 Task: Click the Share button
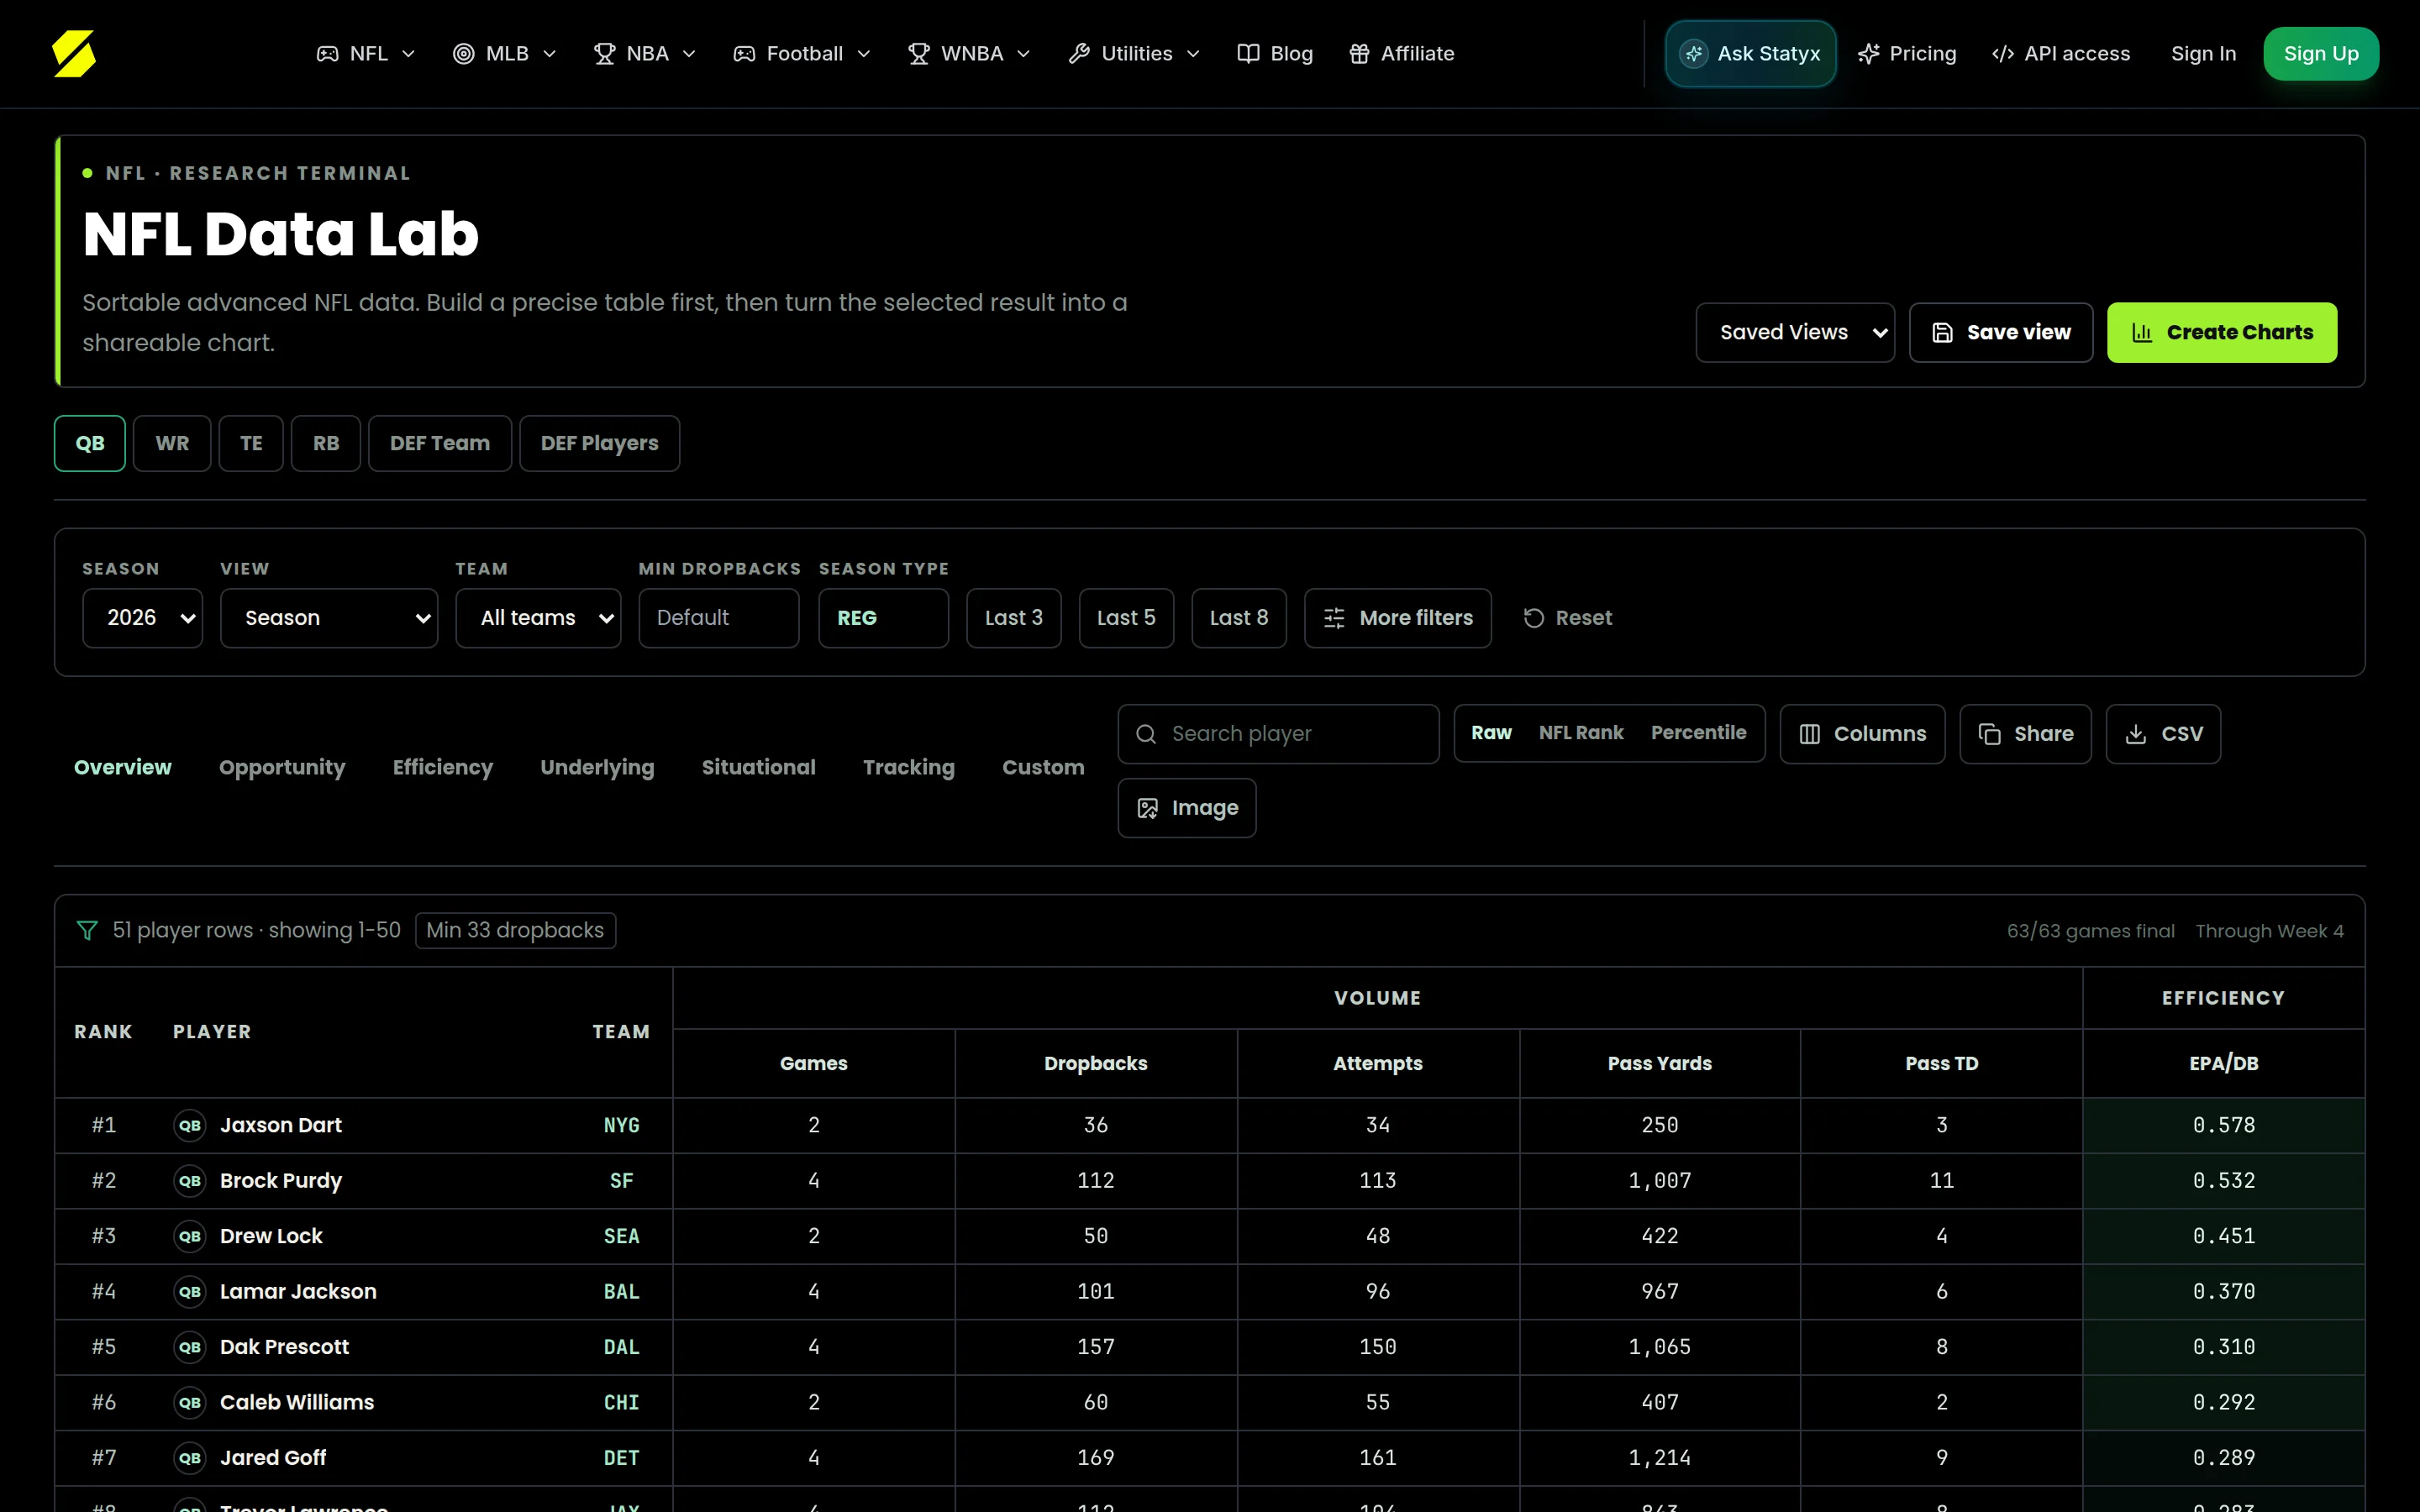(x=2025, y=734)
